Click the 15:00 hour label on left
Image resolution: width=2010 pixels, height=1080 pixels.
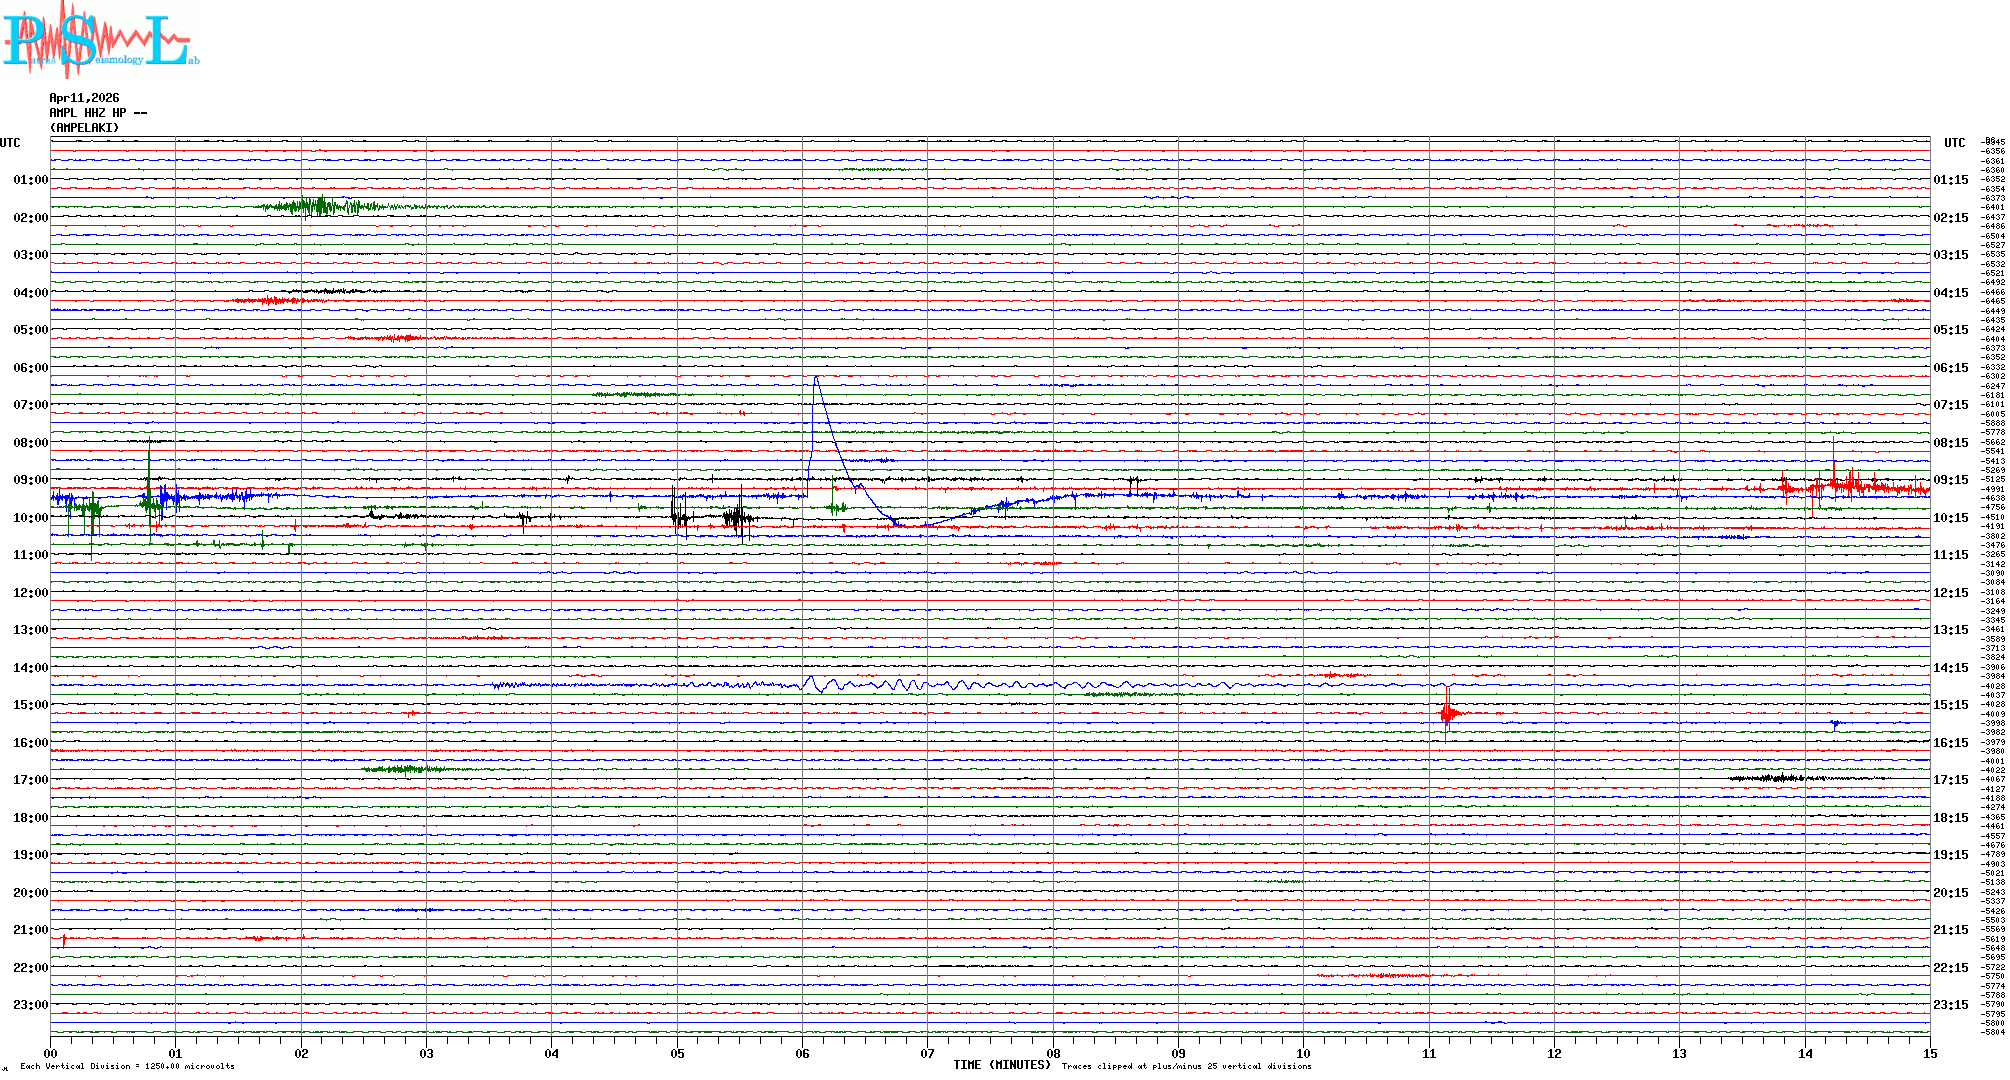(x=31, y=705)
